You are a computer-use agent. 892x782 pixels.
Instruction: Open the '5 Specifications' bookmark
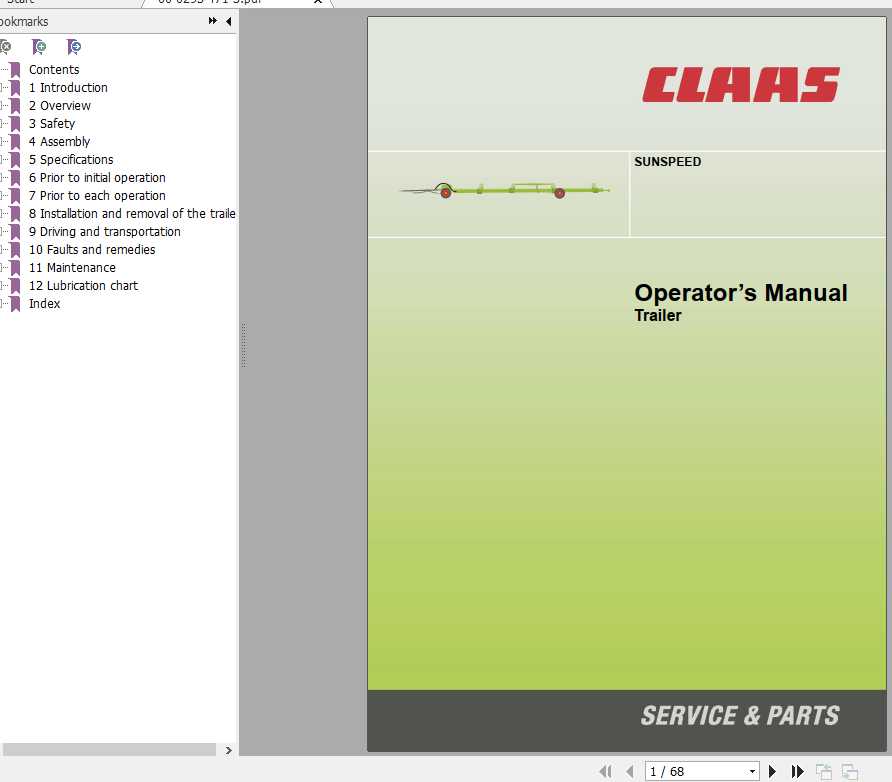(70, 159)
